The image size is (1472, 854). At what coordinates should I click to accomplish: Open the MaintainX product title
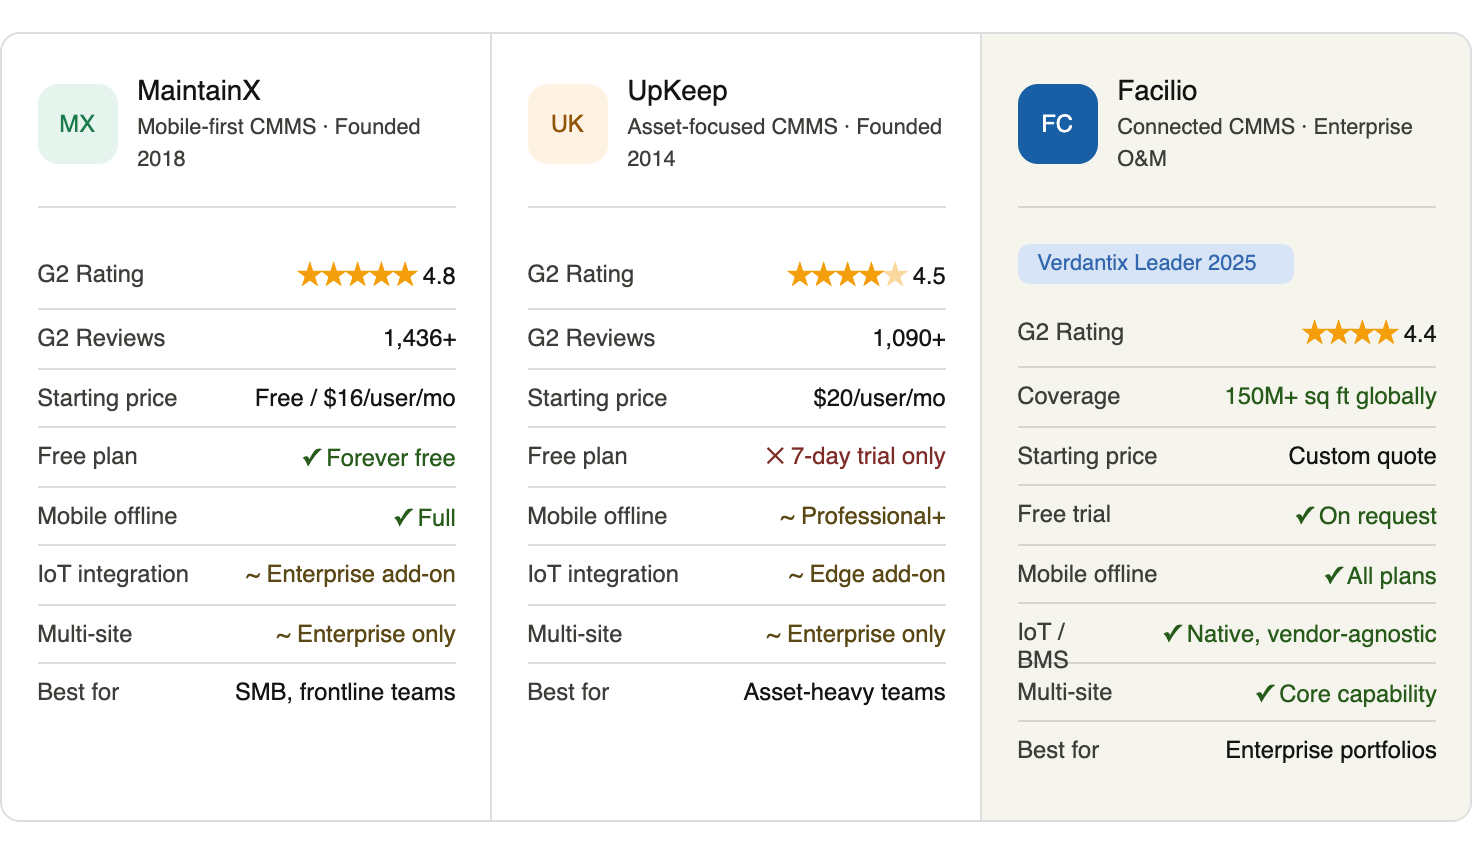(199, 91)
